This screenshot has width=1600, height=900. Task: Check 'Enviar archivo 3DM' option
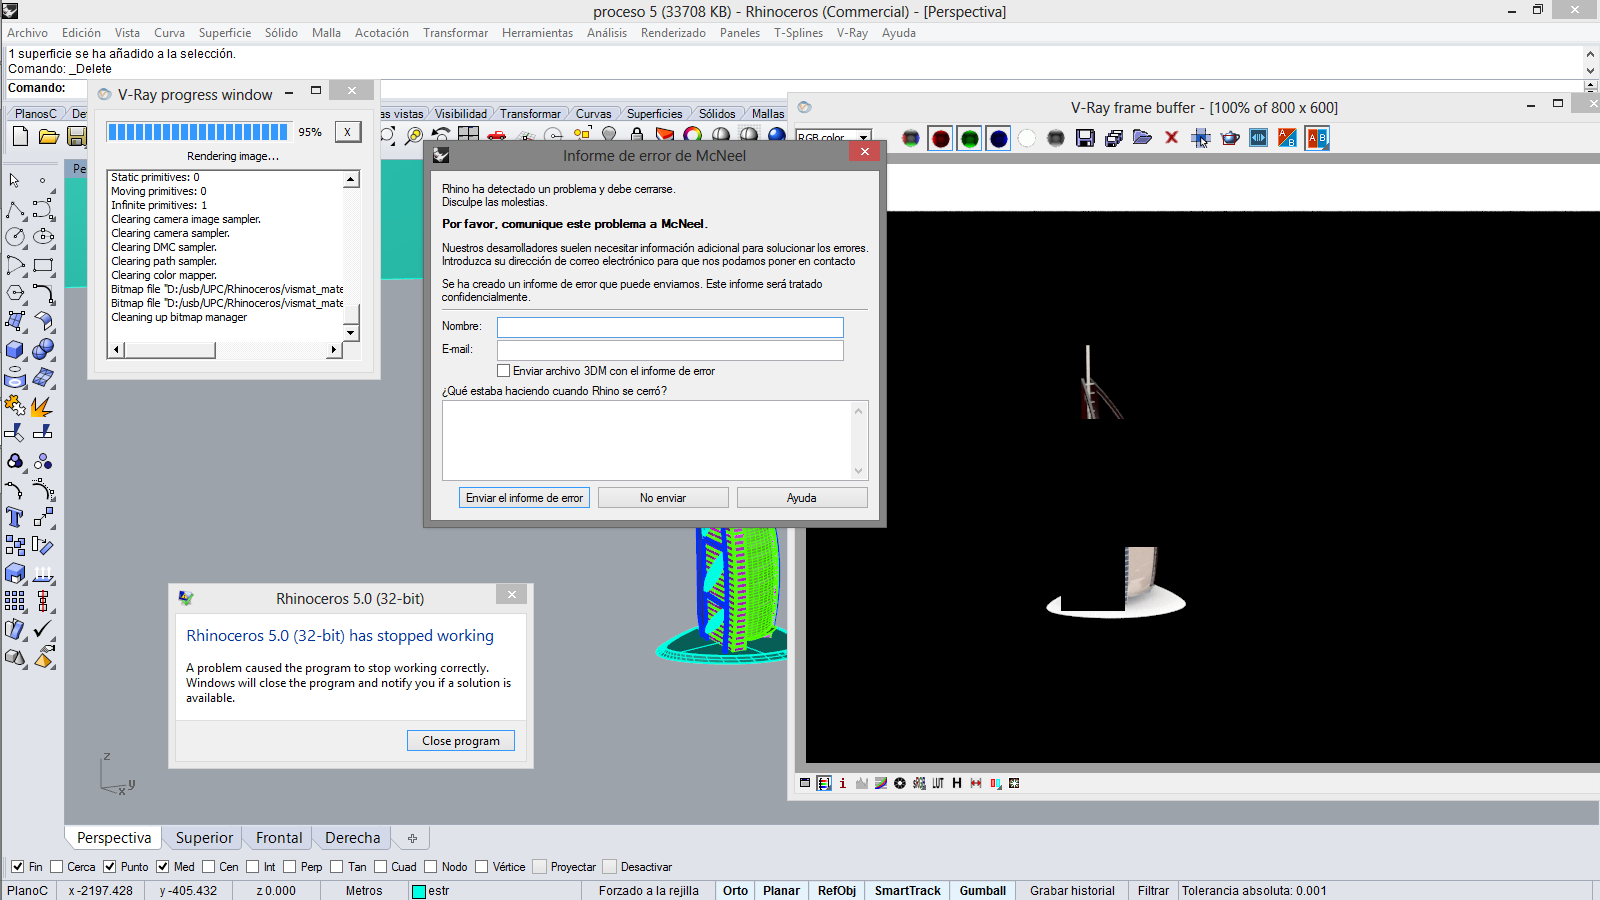coord(504,371)
